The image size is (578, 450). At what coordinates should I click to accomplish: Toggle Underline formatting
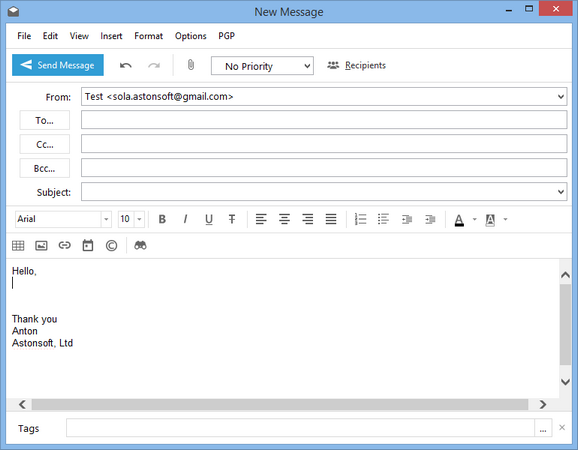[209, 220]
